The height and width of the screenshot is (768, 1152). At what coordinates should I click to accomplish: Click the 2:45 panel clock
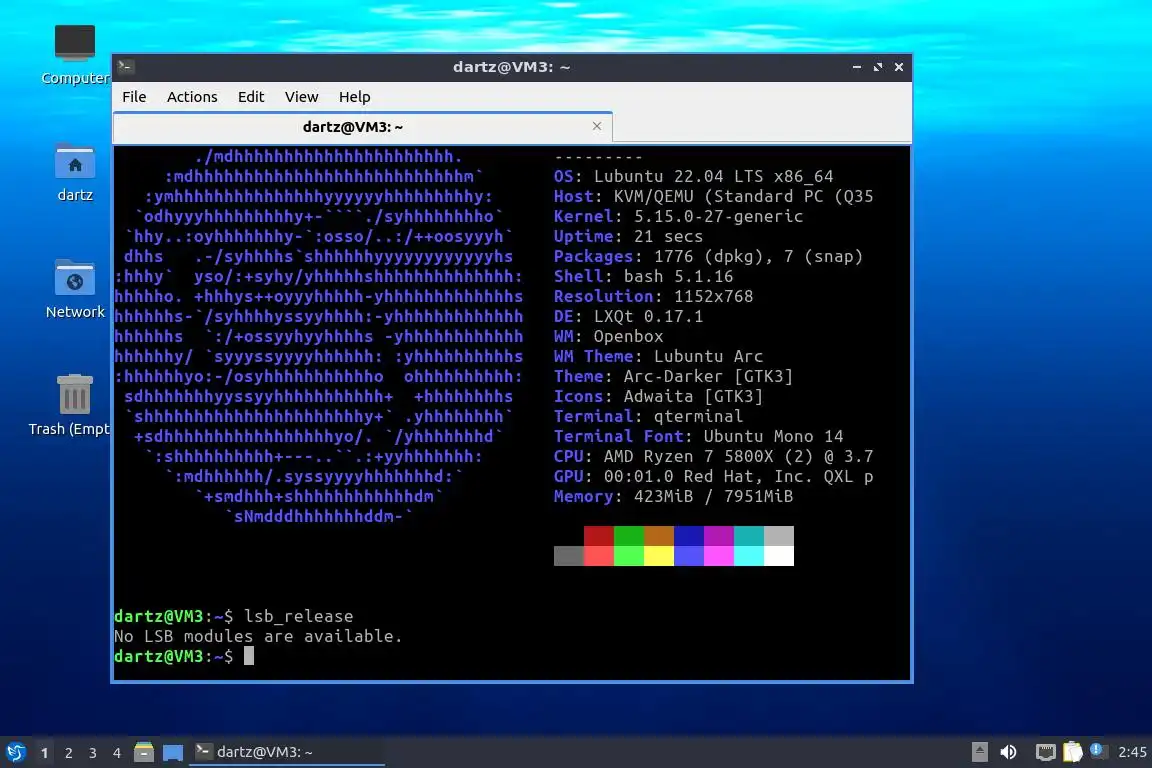1132,752
